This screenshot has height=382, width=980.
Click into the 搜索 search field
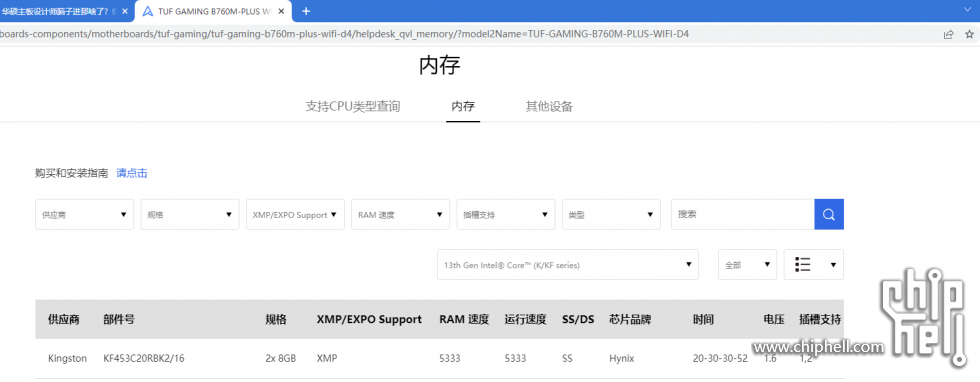[x=742, y=214]
